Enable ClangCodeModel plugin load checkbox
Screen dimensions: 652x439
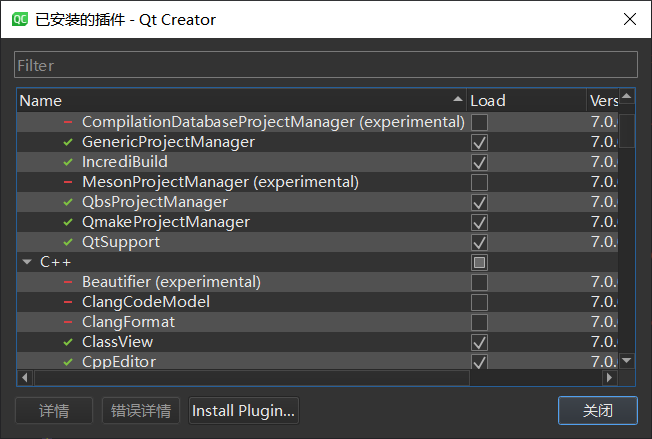[x=480, y=302]
